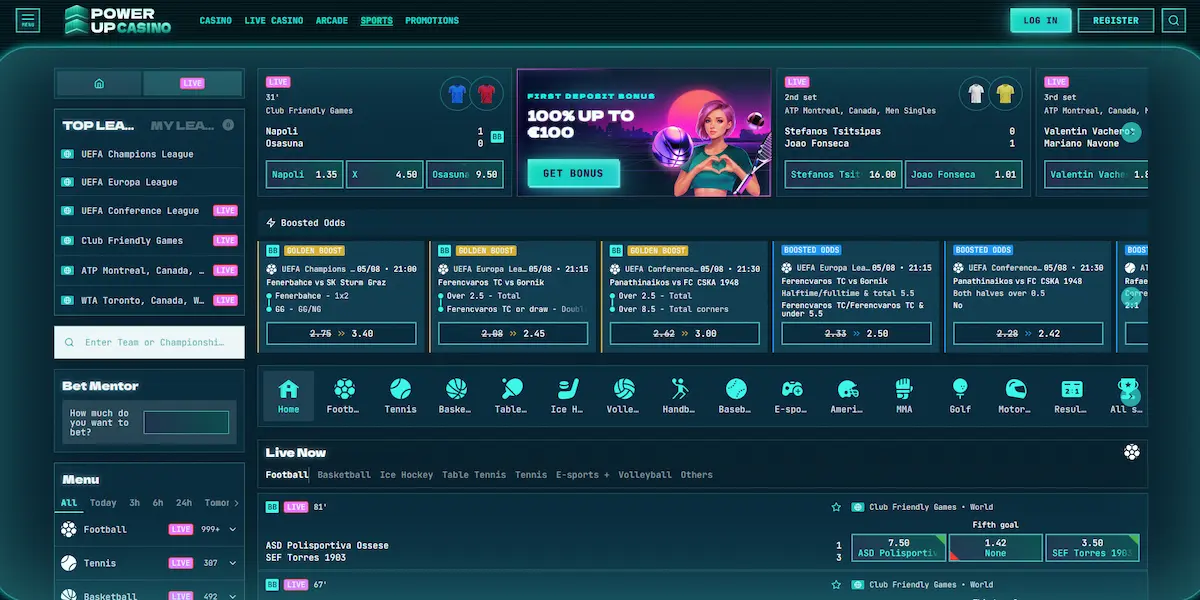Open the hamburger menu icon
The width and height of the screenshot is (1200, 600).
click(28, 20)
